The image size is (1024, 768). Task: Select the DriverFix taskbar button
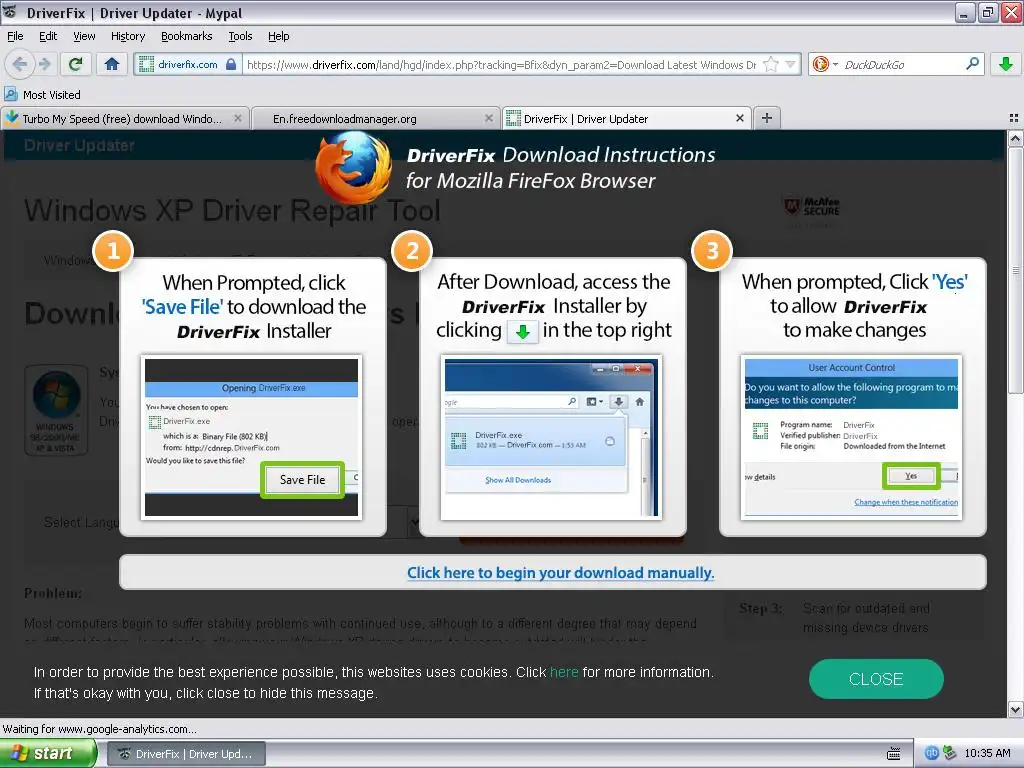click(x=186, y=754)
